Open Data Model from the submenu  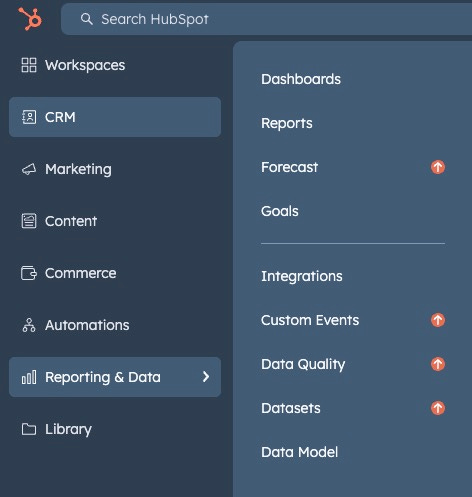(x=299, y=452)
